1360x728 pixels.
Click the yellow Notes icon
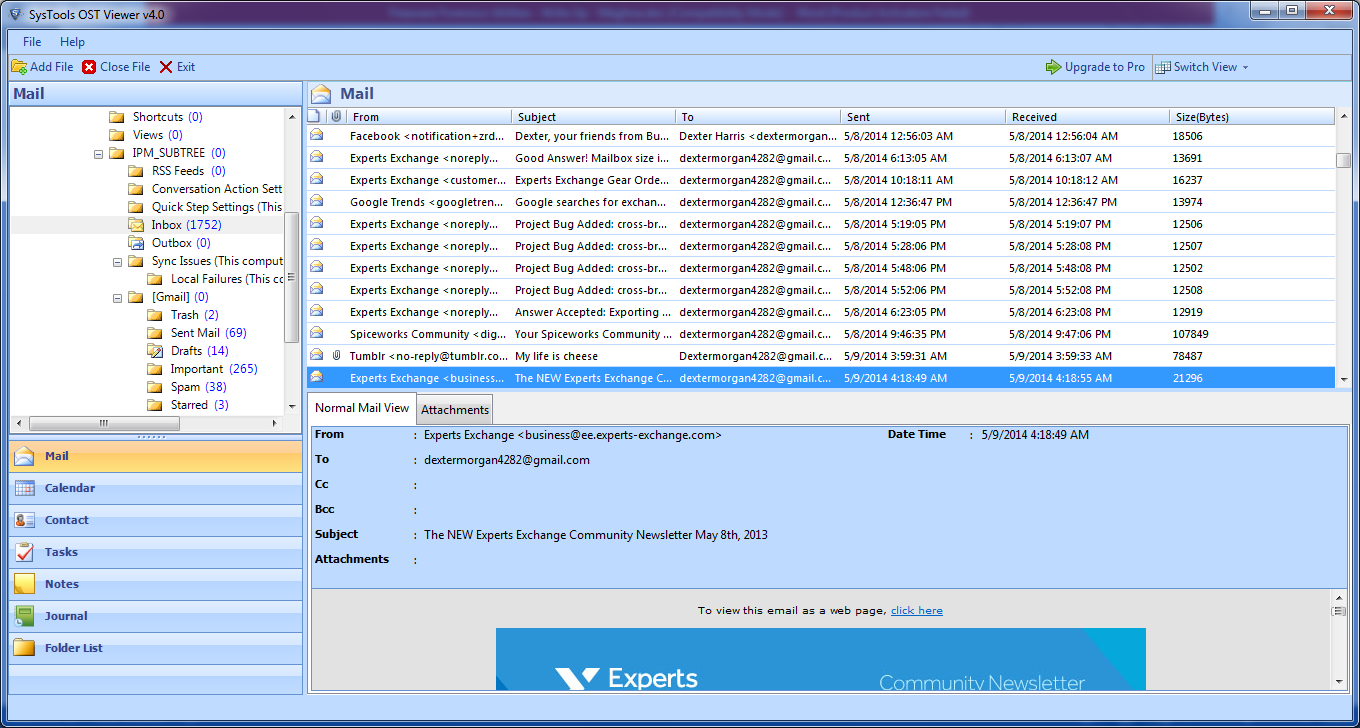point(25,584)
